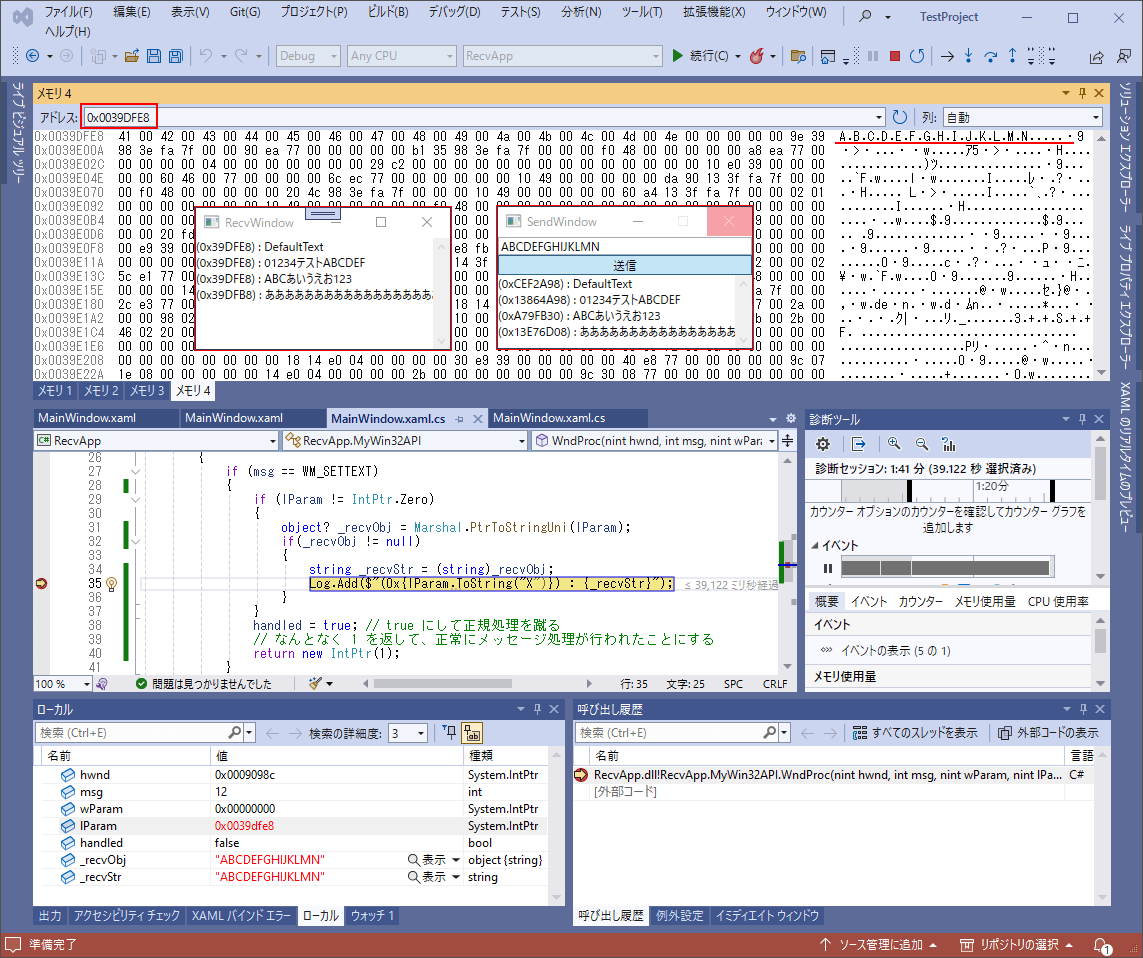Click 表示 next to _recvStr value
Image resolution: width=1143 pixels, height=958 pixels.
point(432,877)
